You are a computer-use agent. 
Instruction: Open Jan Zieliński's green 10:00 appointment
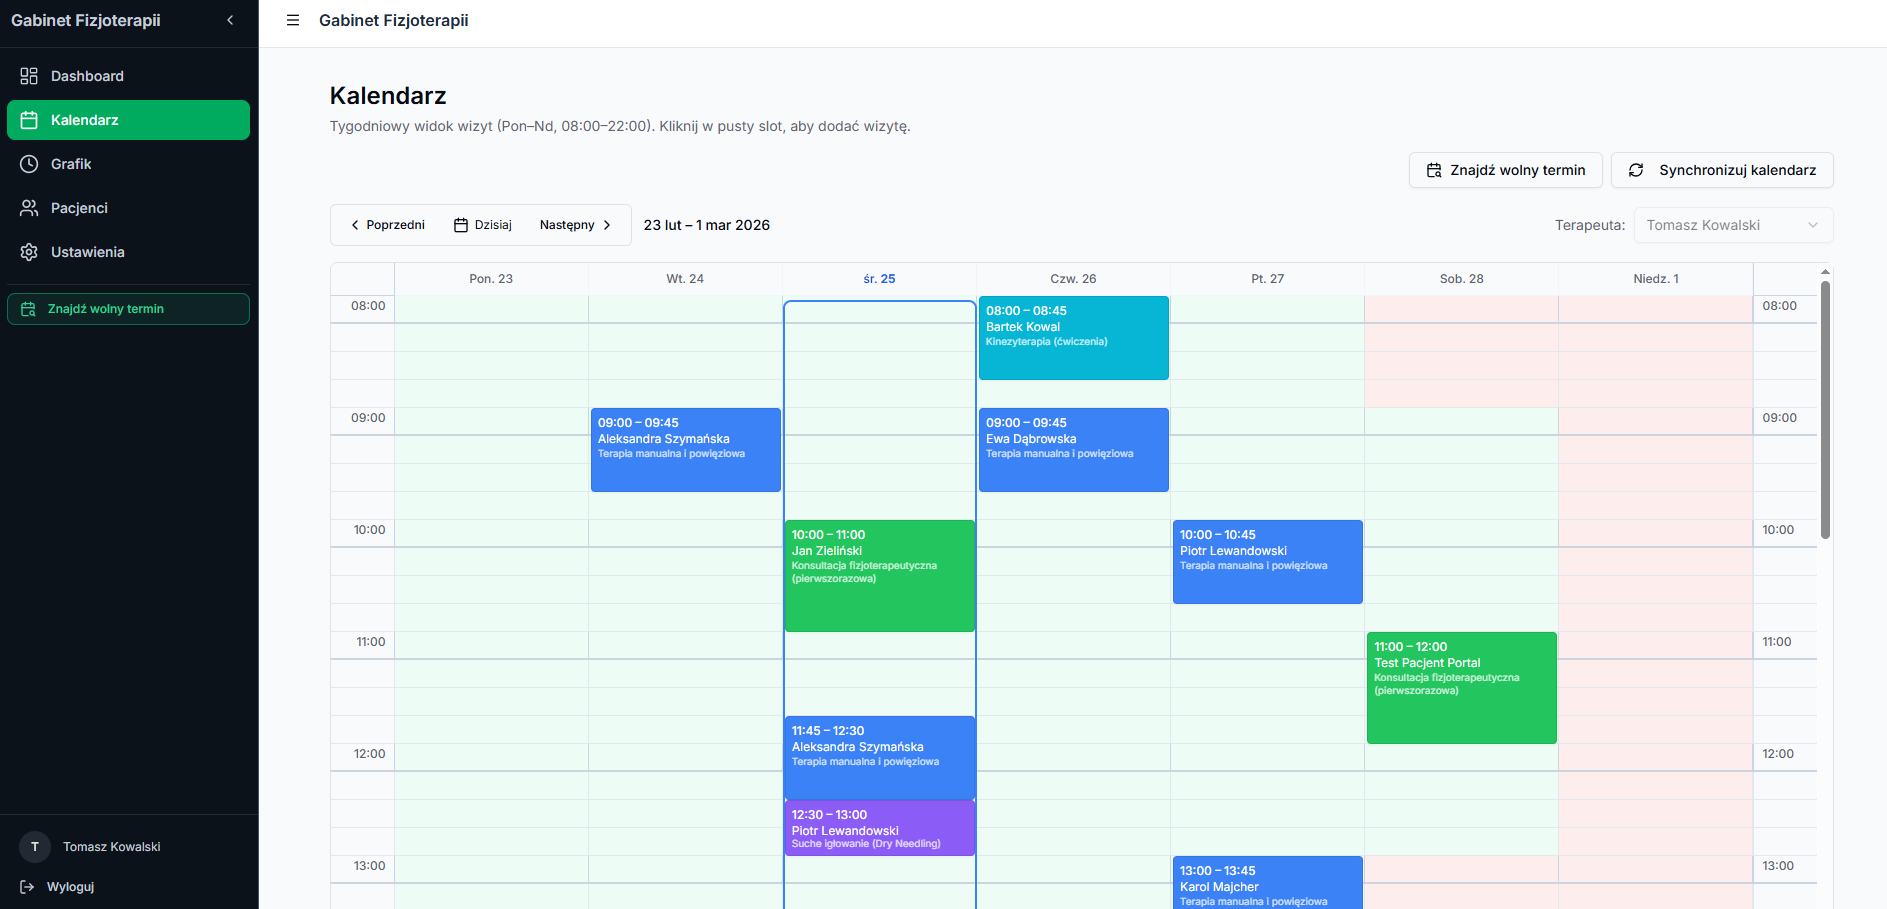point(879,575)
